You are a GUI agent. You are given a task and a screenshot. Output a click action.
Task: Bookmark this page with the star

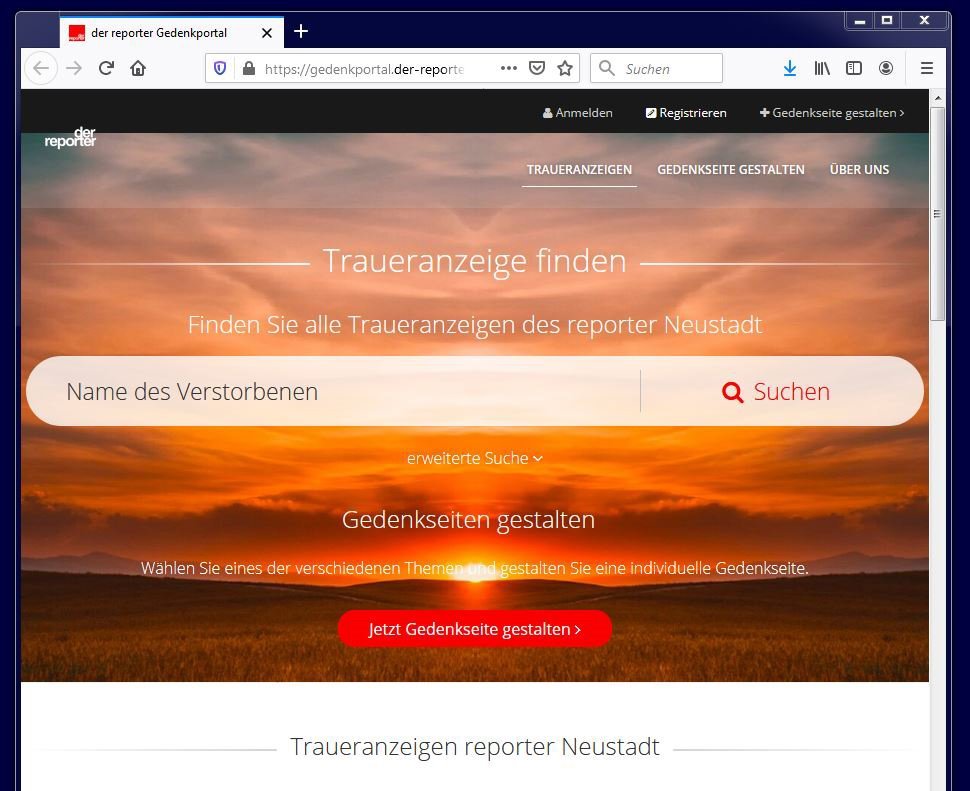click(565, 68)
